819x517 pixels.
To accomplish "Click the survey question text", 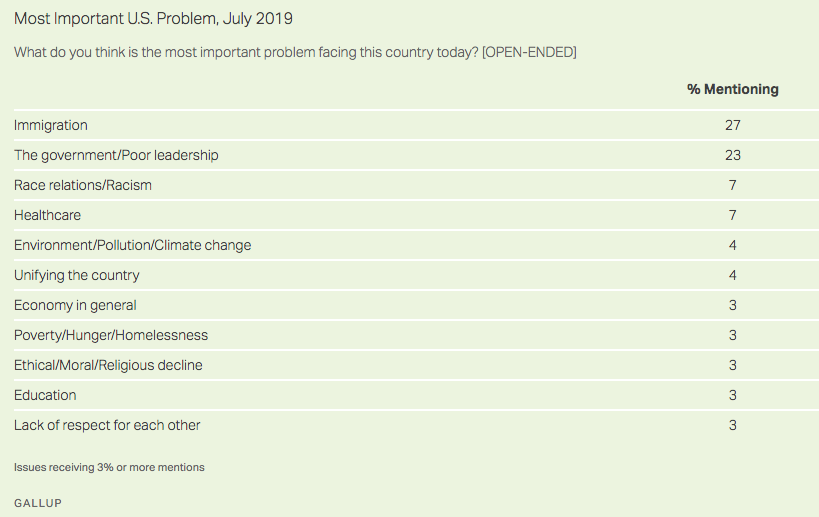I will (x=295, y=52).
